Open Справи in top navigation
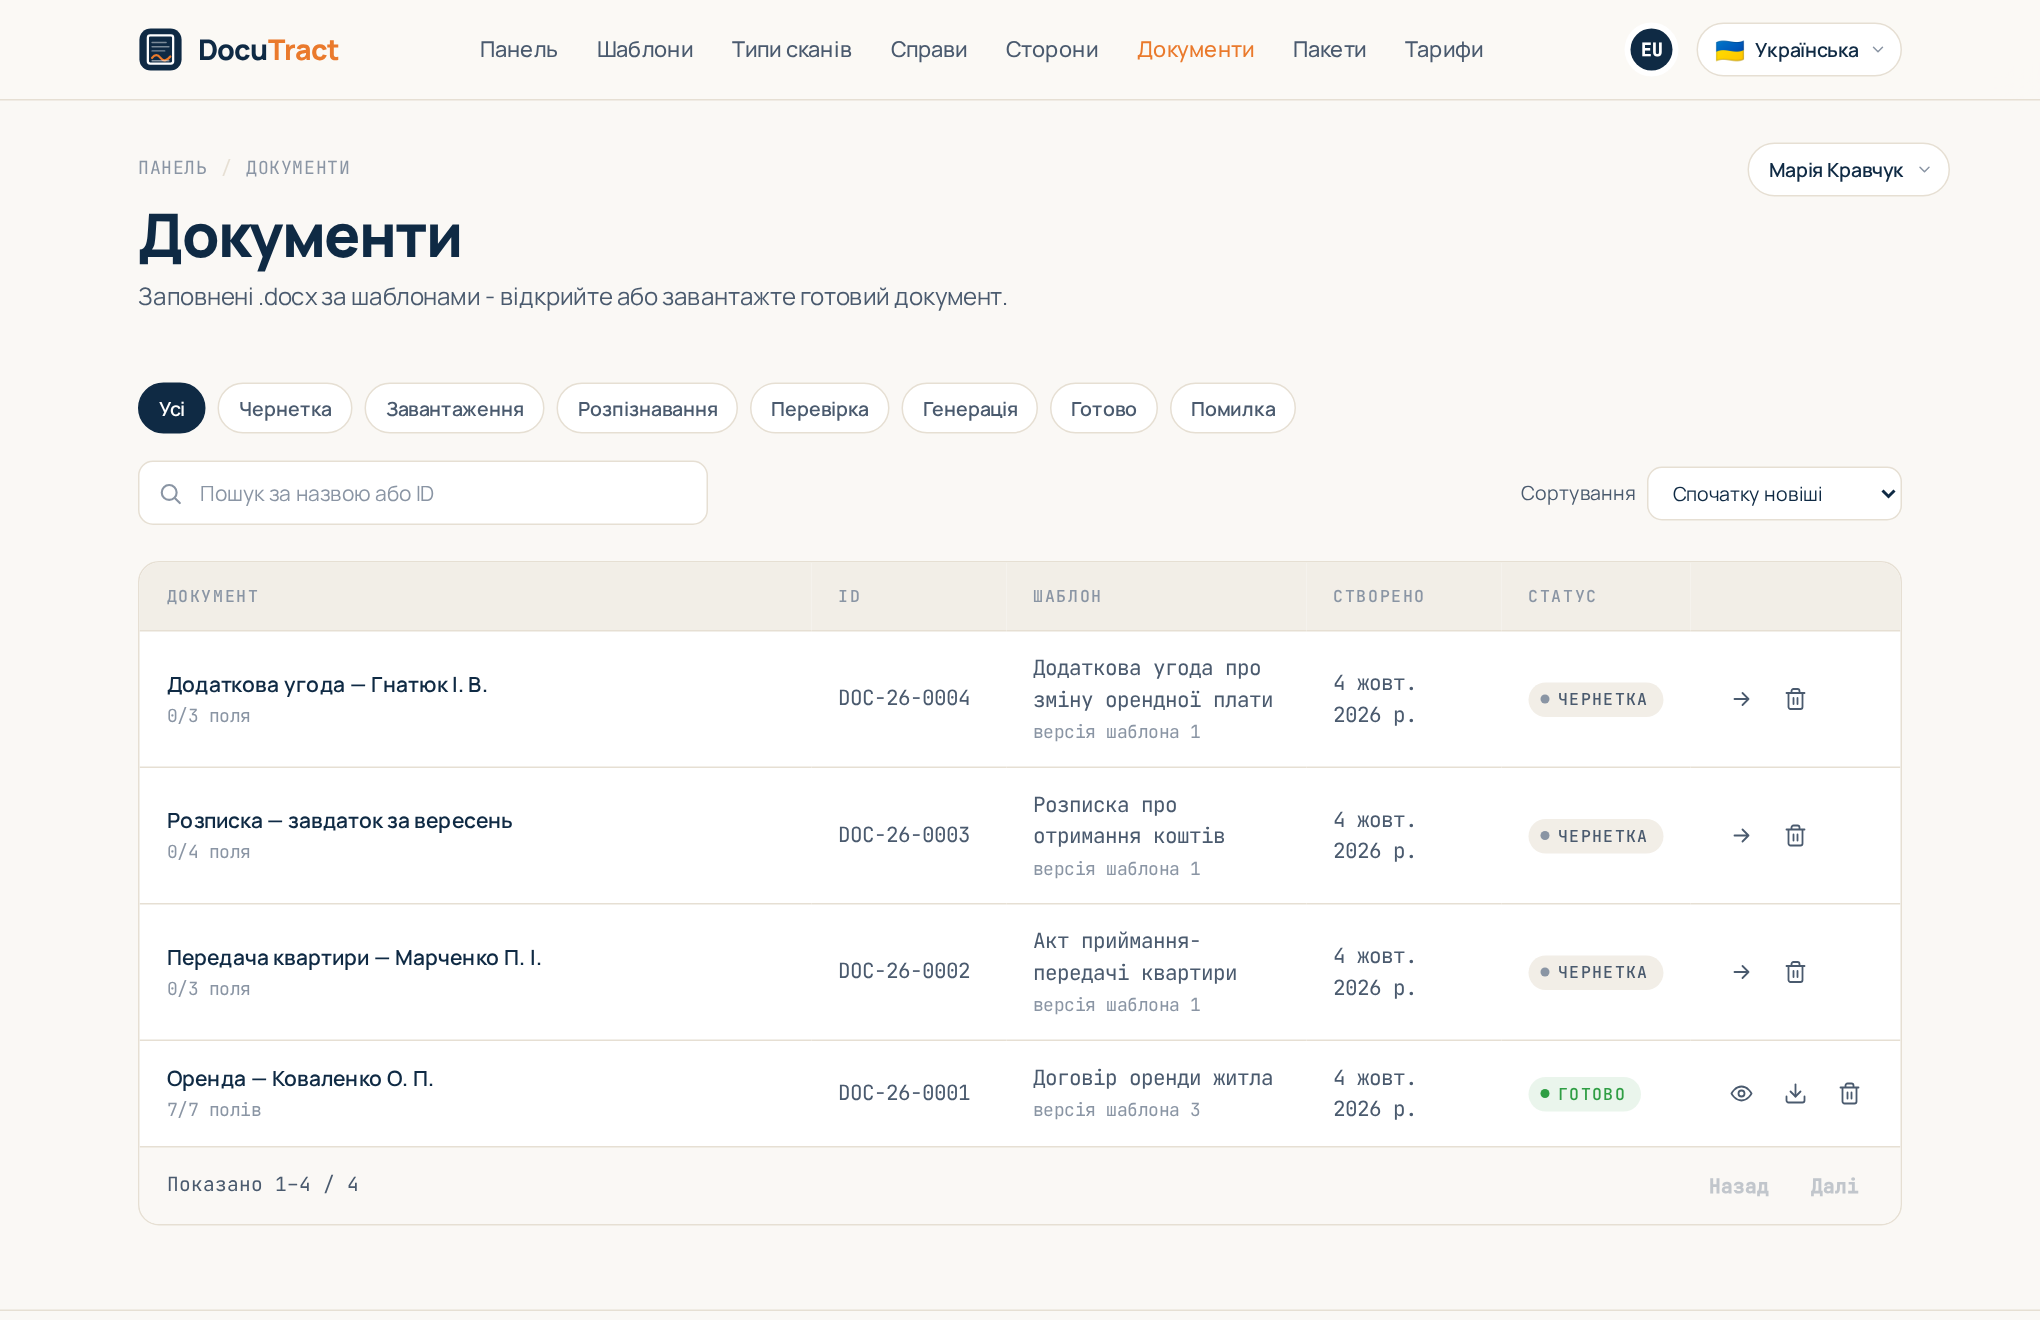The width and height of the screenshot is (2040, 1320). [929, 49]
